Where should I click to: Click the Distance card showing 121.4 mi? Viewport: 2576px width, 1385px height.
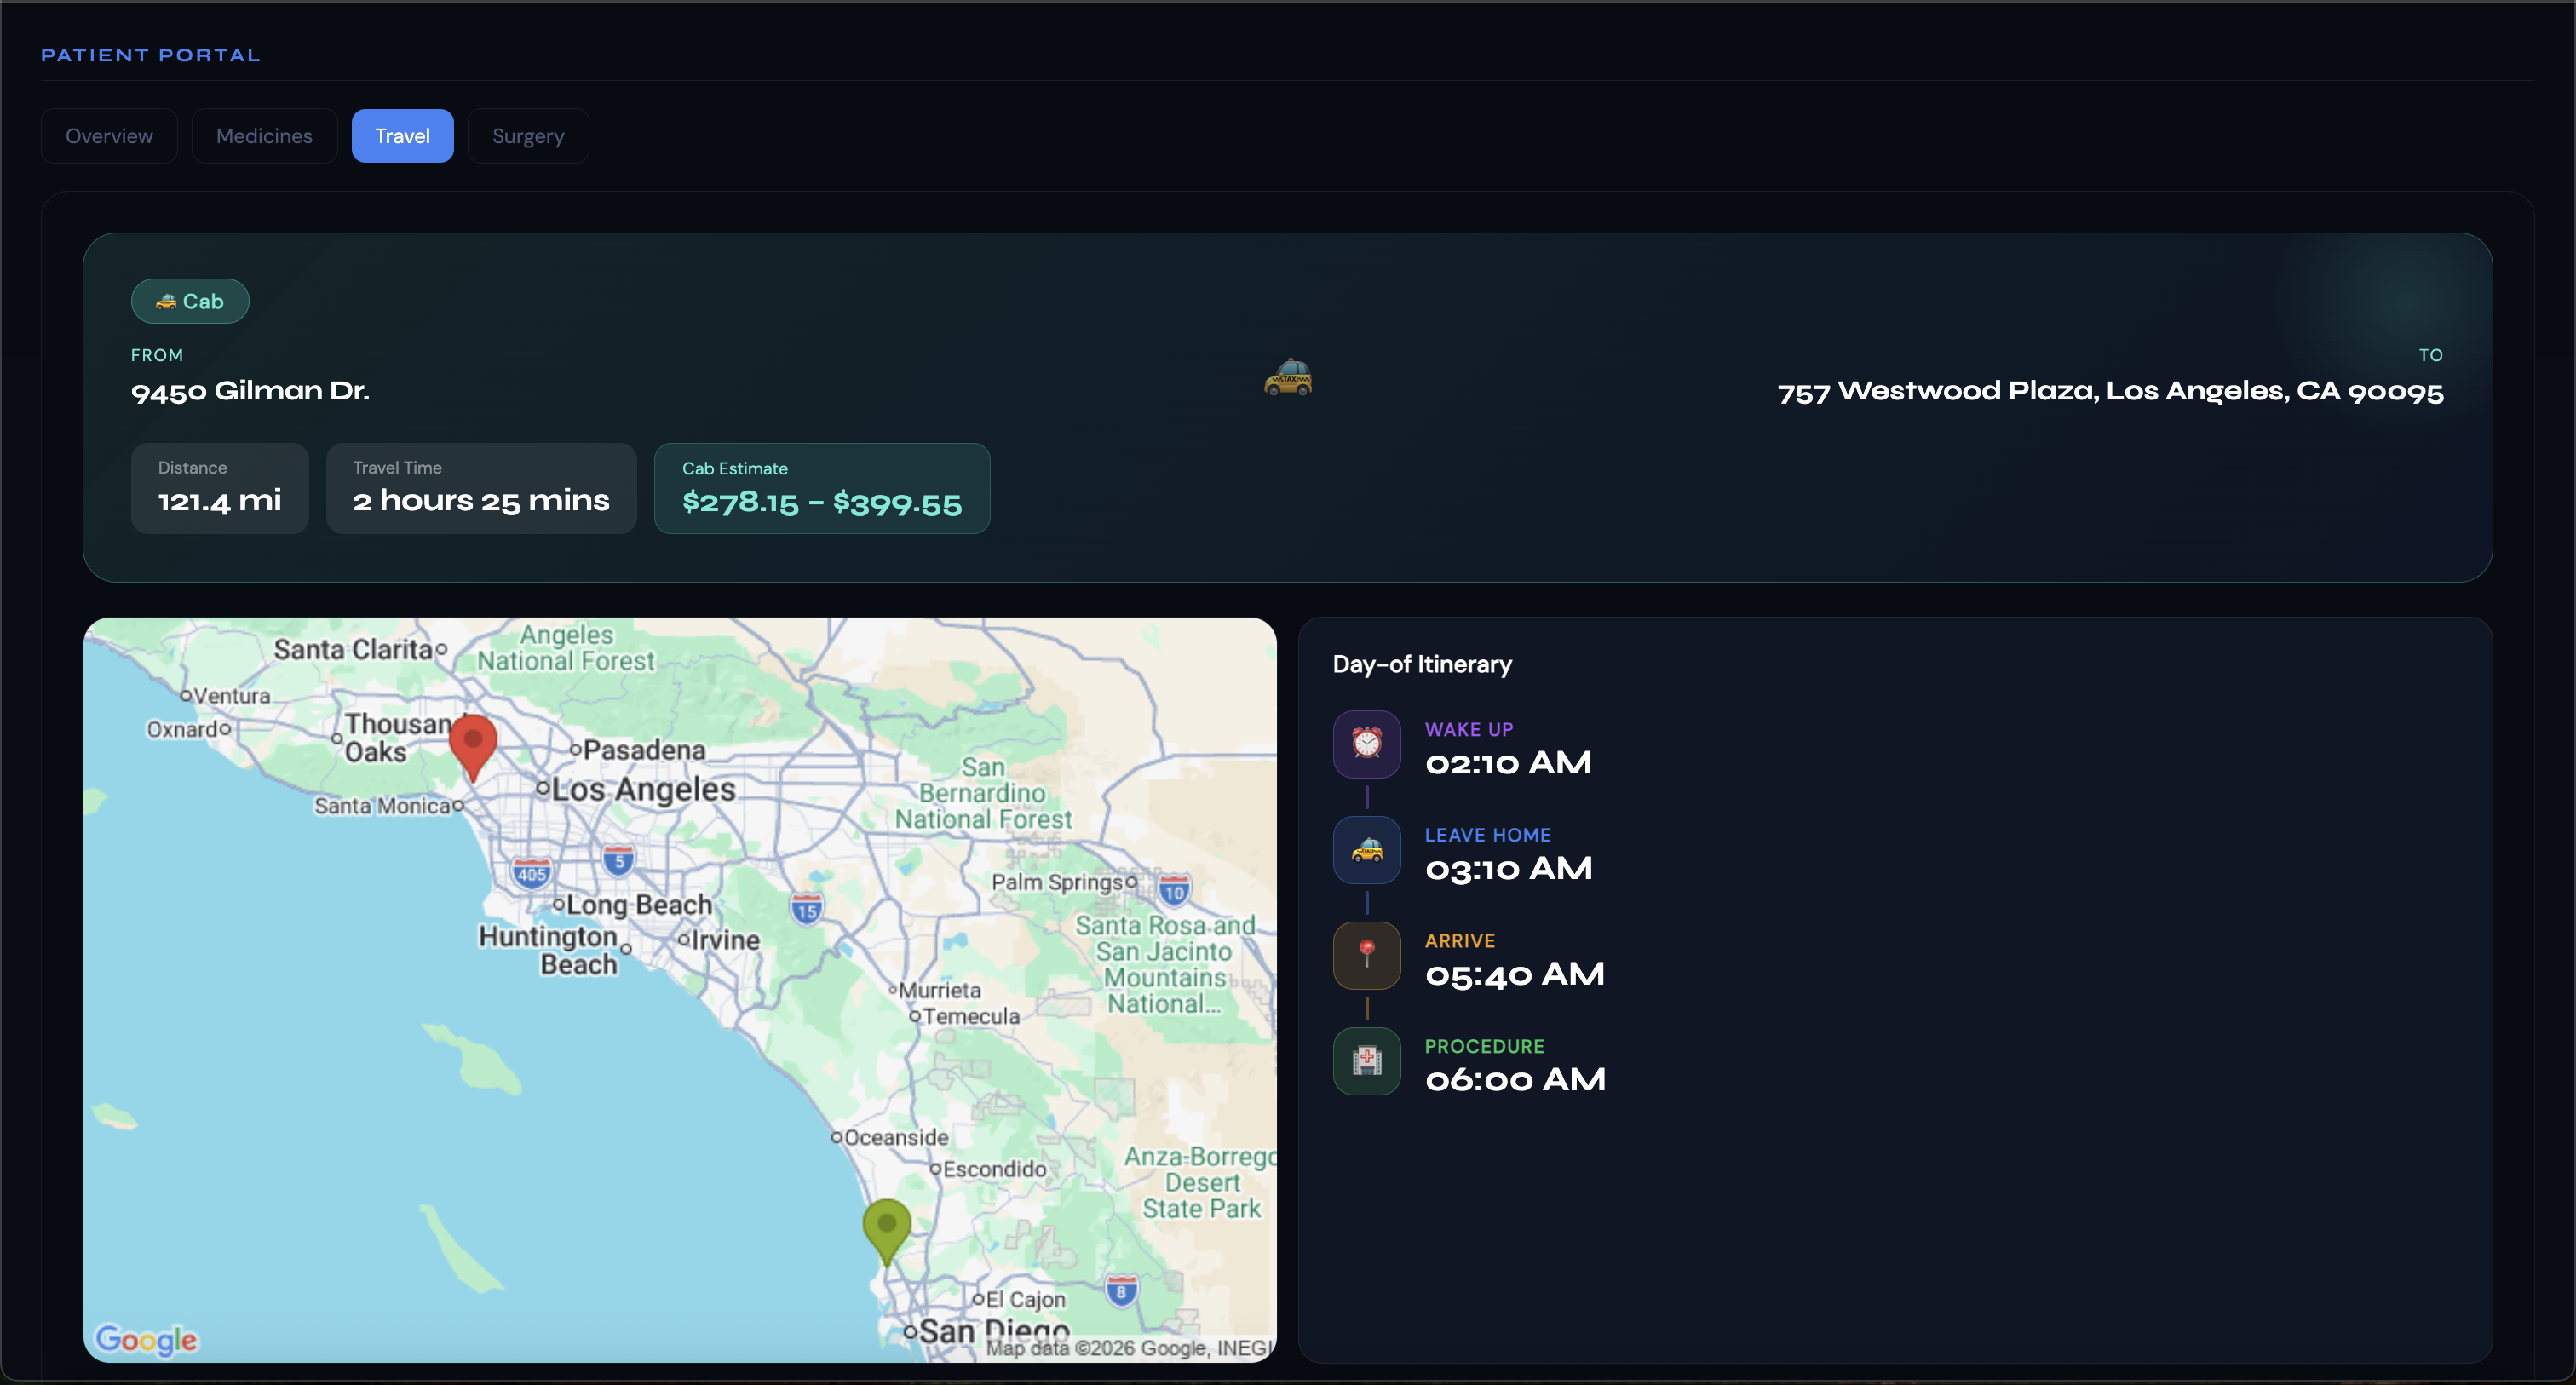point(220,488)
